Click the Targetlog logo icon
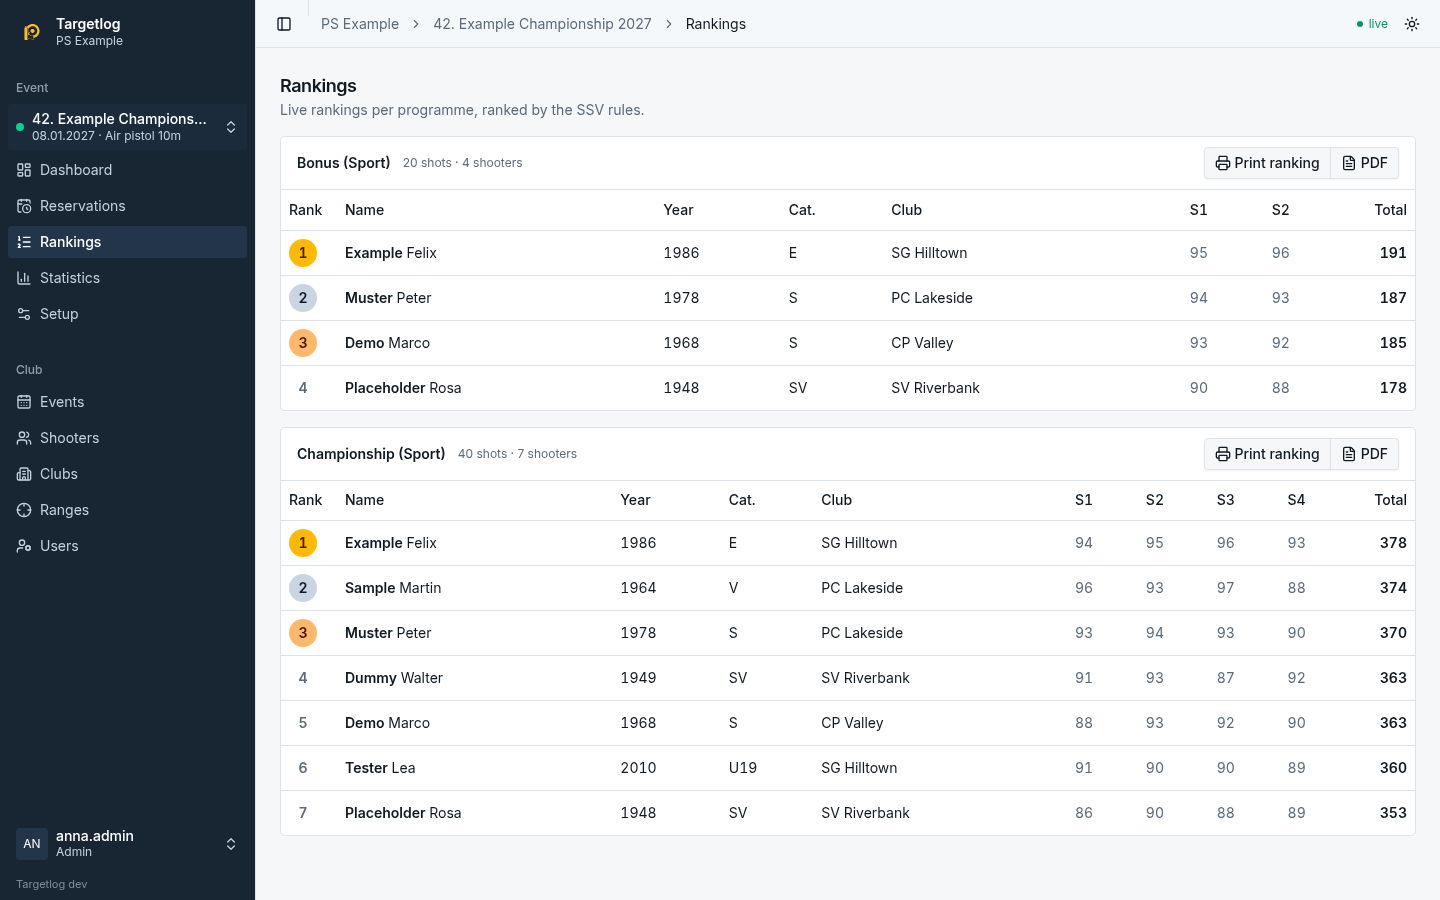Image resolution: width=1440 pixels, height=900 pixels. tap(32, 32)
